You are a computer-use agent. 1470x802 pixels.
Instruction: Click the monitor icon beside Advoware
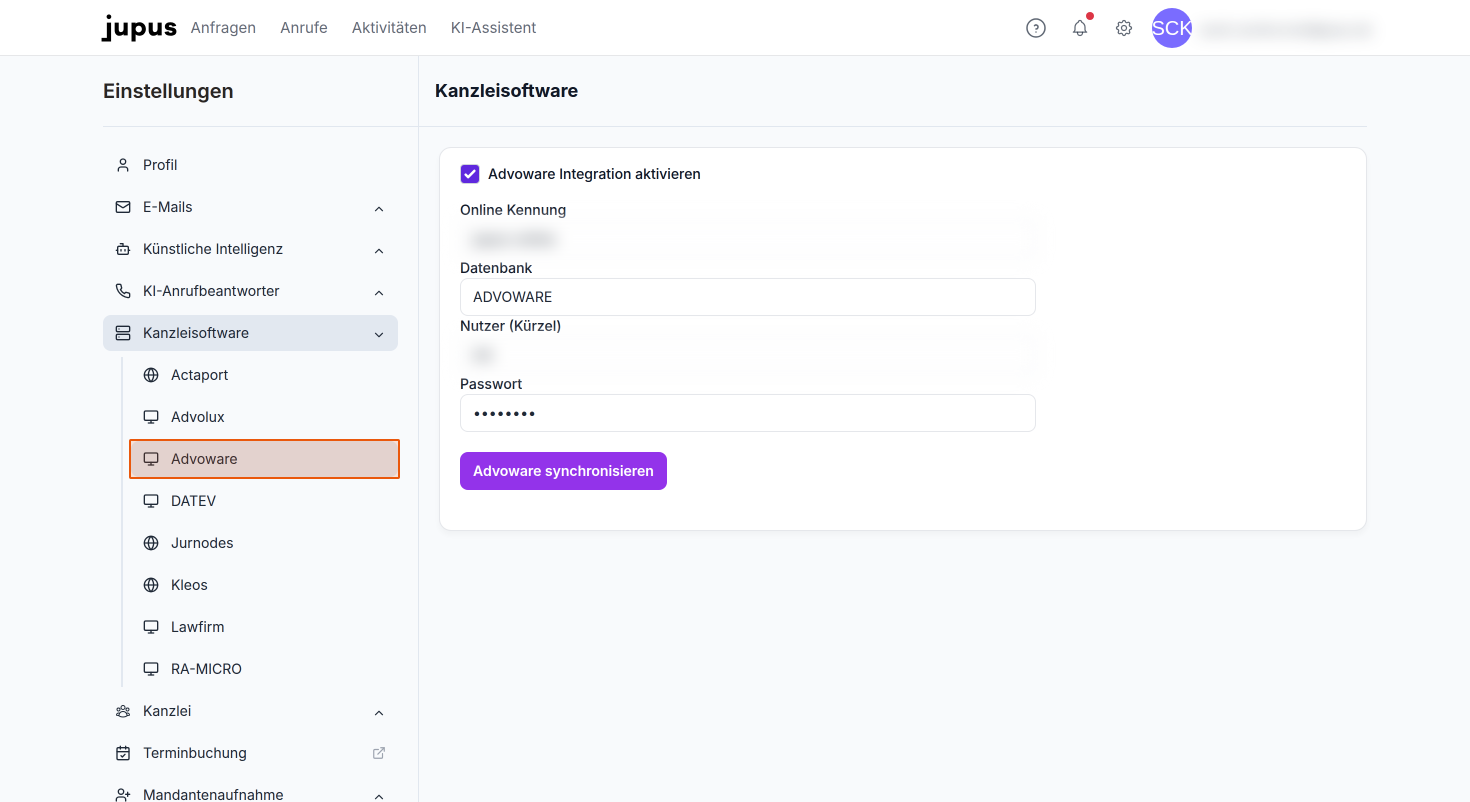click(151, 459)
